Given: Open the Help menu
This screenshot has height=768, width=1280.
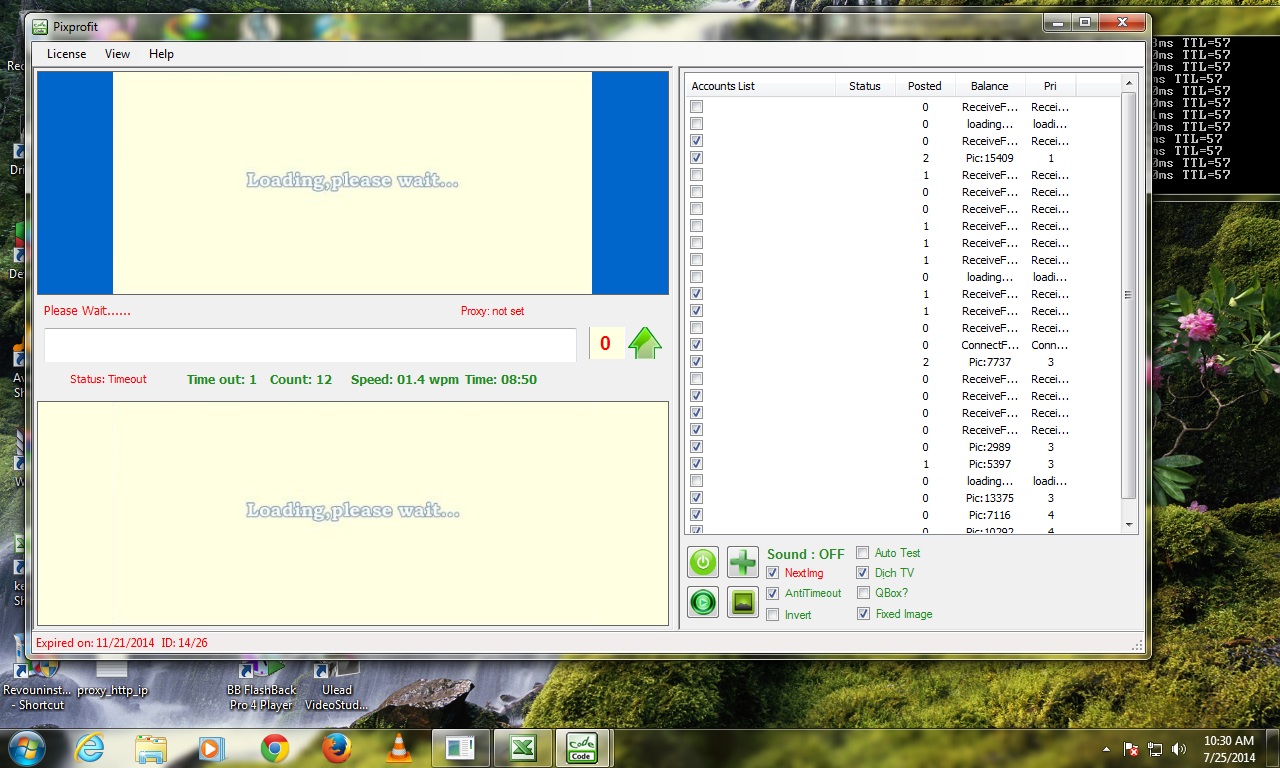Looking at the screenshot, I should (x=161, y=54).
